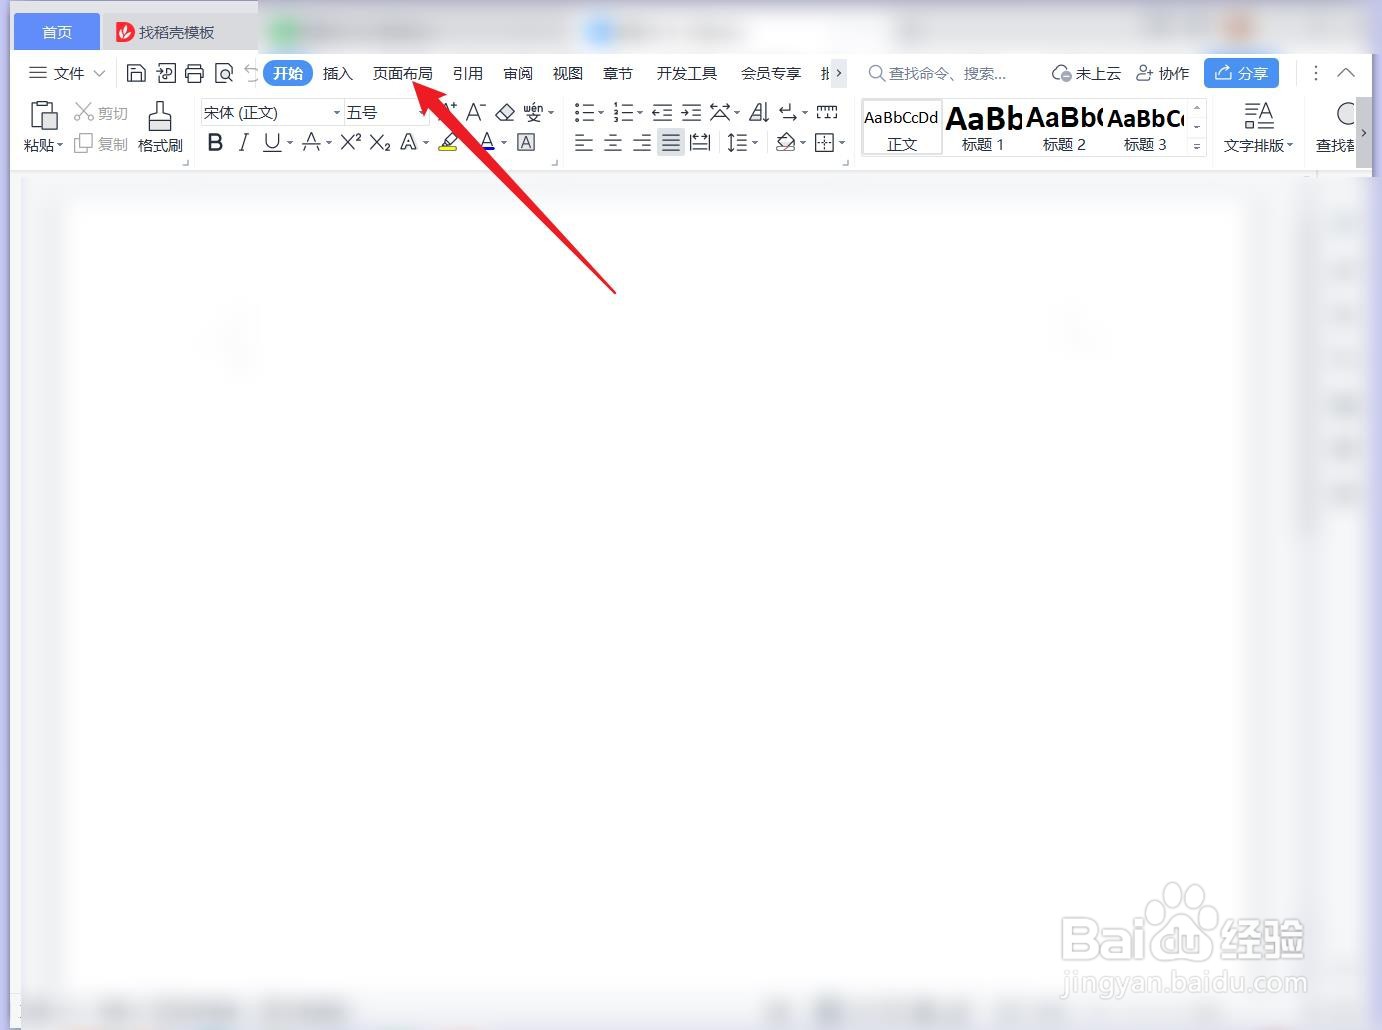The height and width of the screenshot is (1030, 1382).
Task: Click the Numbering list icon
Action: pyautogui.click(x=623, y=112)
